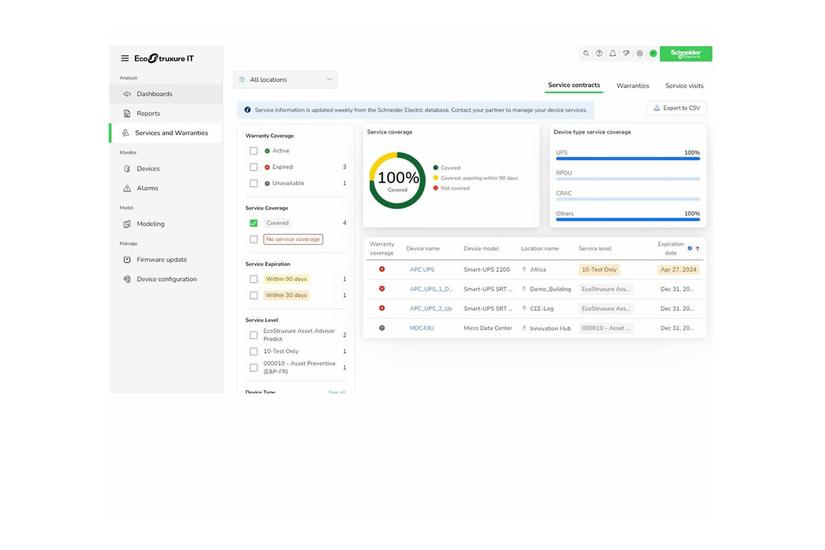Click See all under Device Type
This screenshot has width=825, height=550.
(337, 392)
